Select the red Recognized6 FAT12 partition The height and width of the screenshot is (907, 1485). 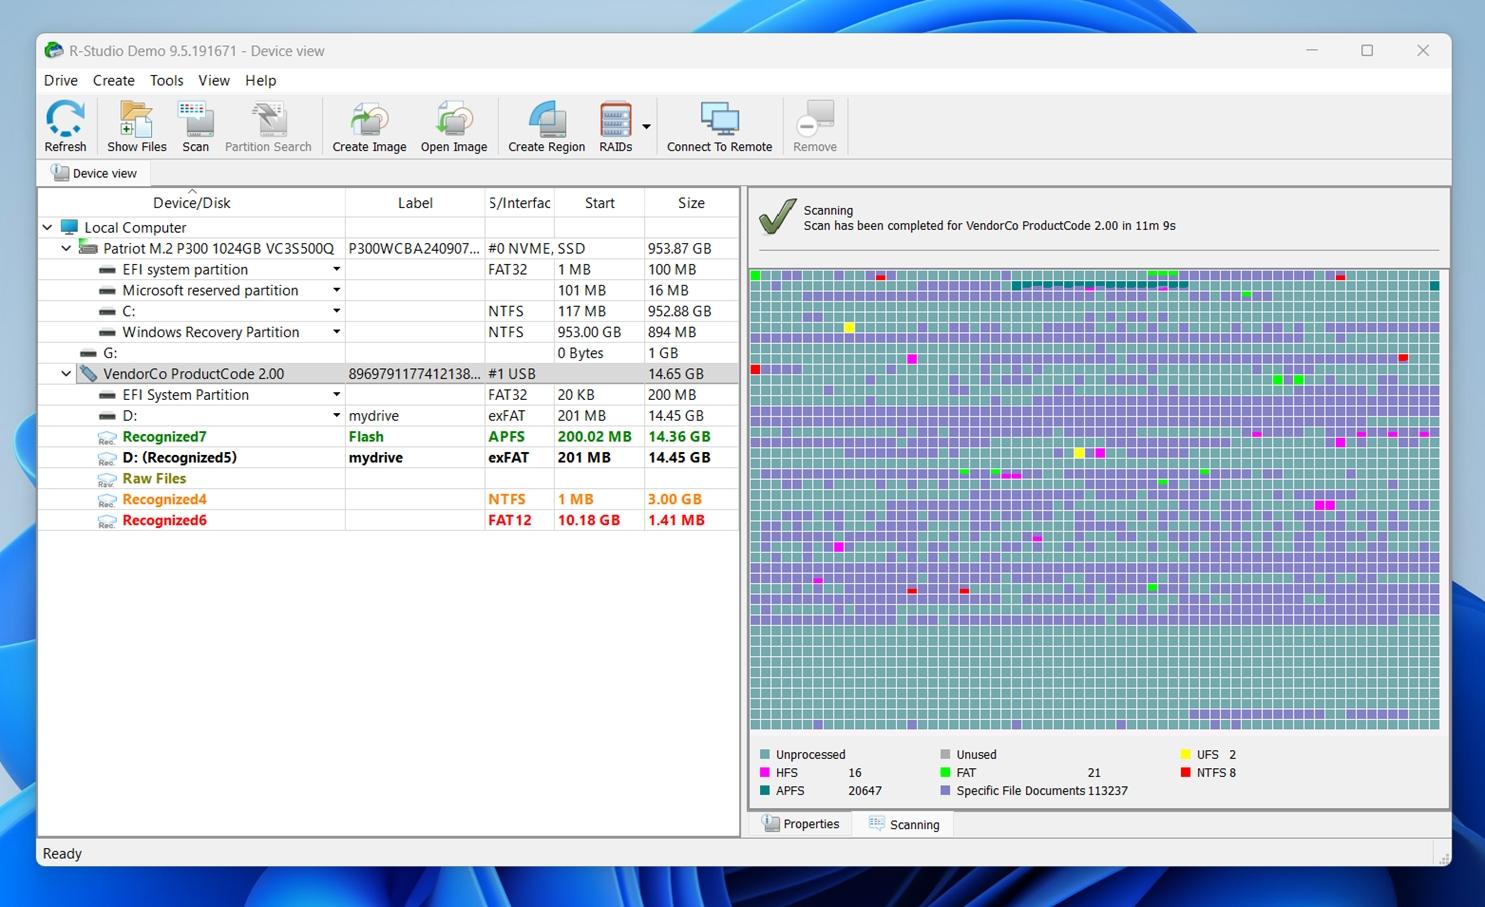click(x=164, y=521)
